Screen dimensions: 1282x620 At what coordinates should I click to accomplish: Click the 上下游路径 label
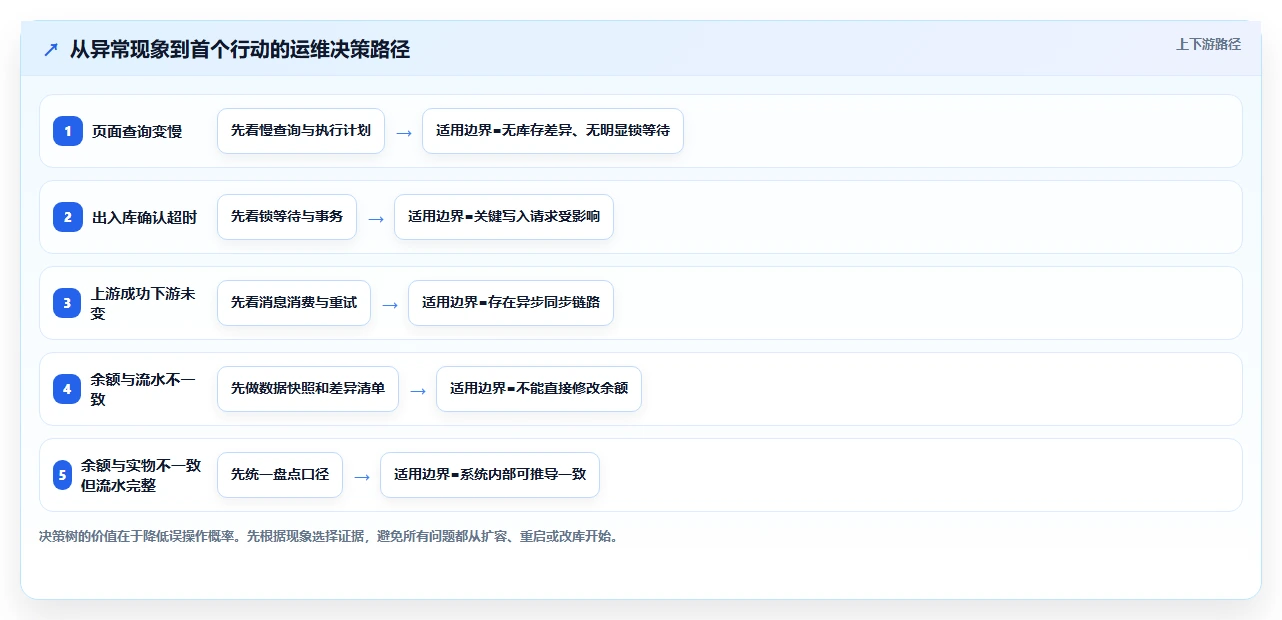pyautogui.click(x=1208, y=44)
